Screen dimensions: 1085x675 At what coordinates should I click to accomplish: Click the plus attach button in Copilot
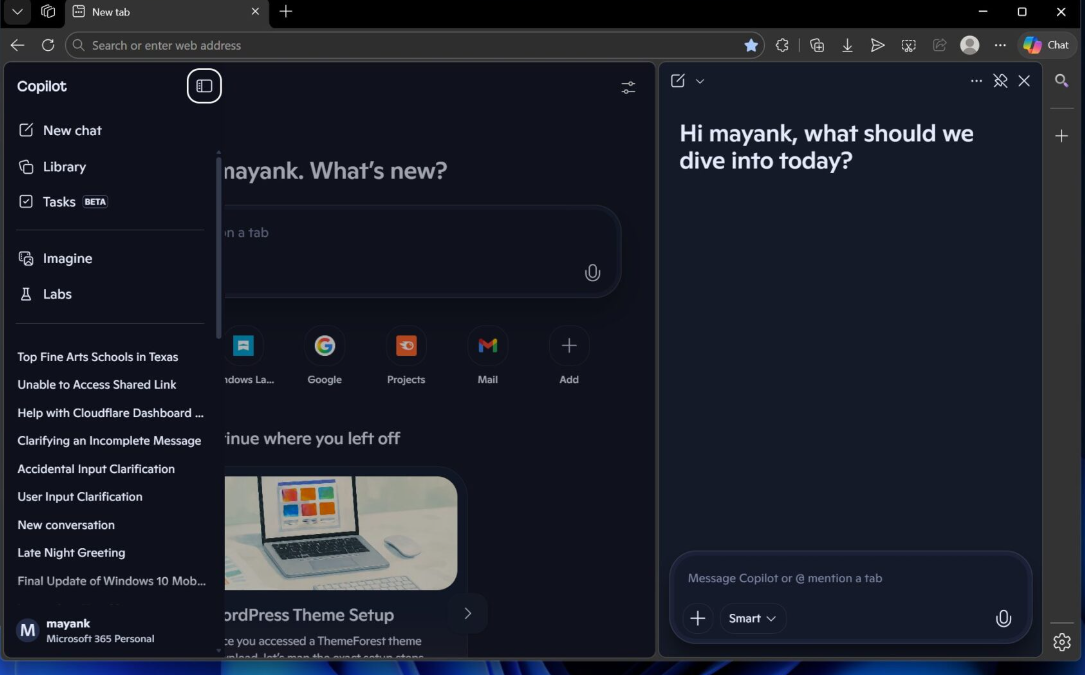[698, 618]
